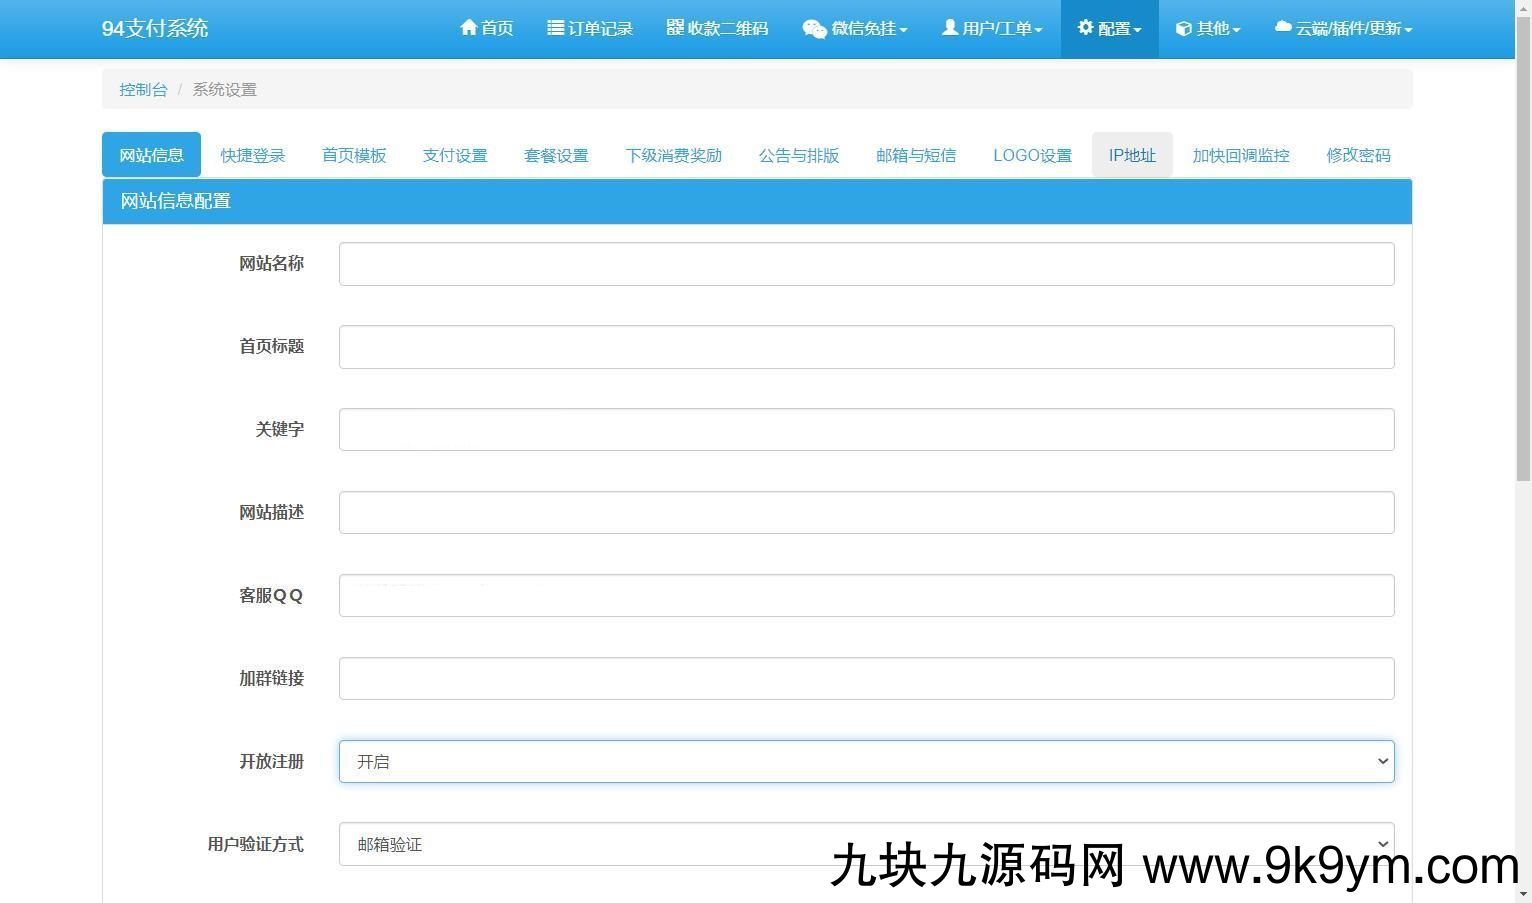Click into the 网站名称 input field
Viewport: 1532px width, 903px height.
coord(866,264)
